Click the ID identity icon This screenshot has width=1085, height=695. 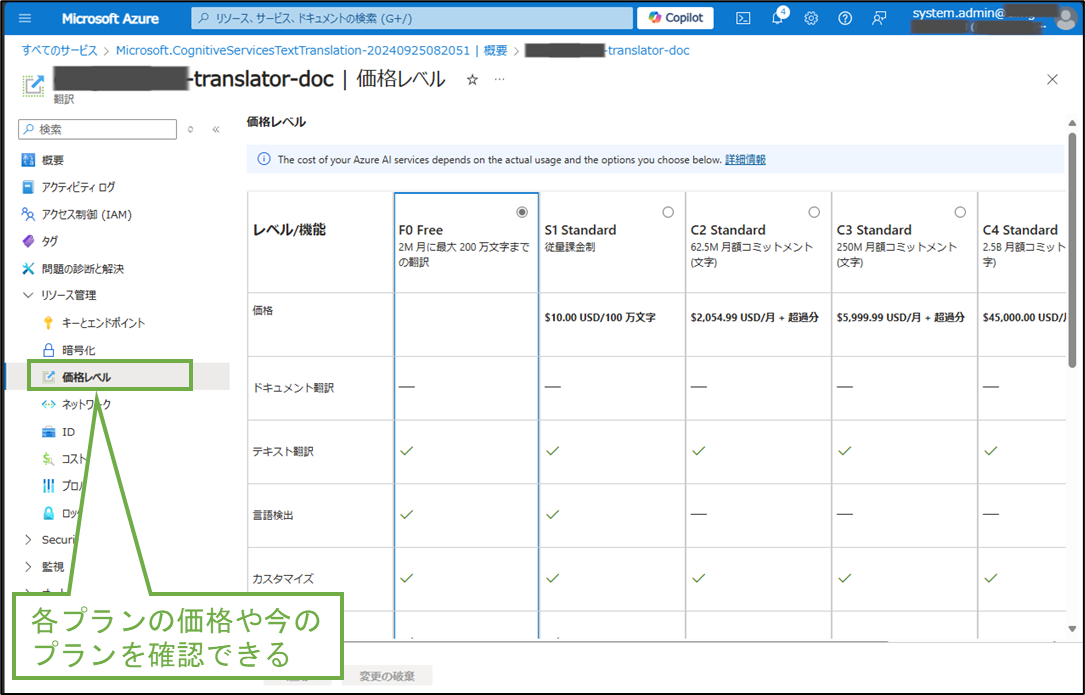click(48, 432)
